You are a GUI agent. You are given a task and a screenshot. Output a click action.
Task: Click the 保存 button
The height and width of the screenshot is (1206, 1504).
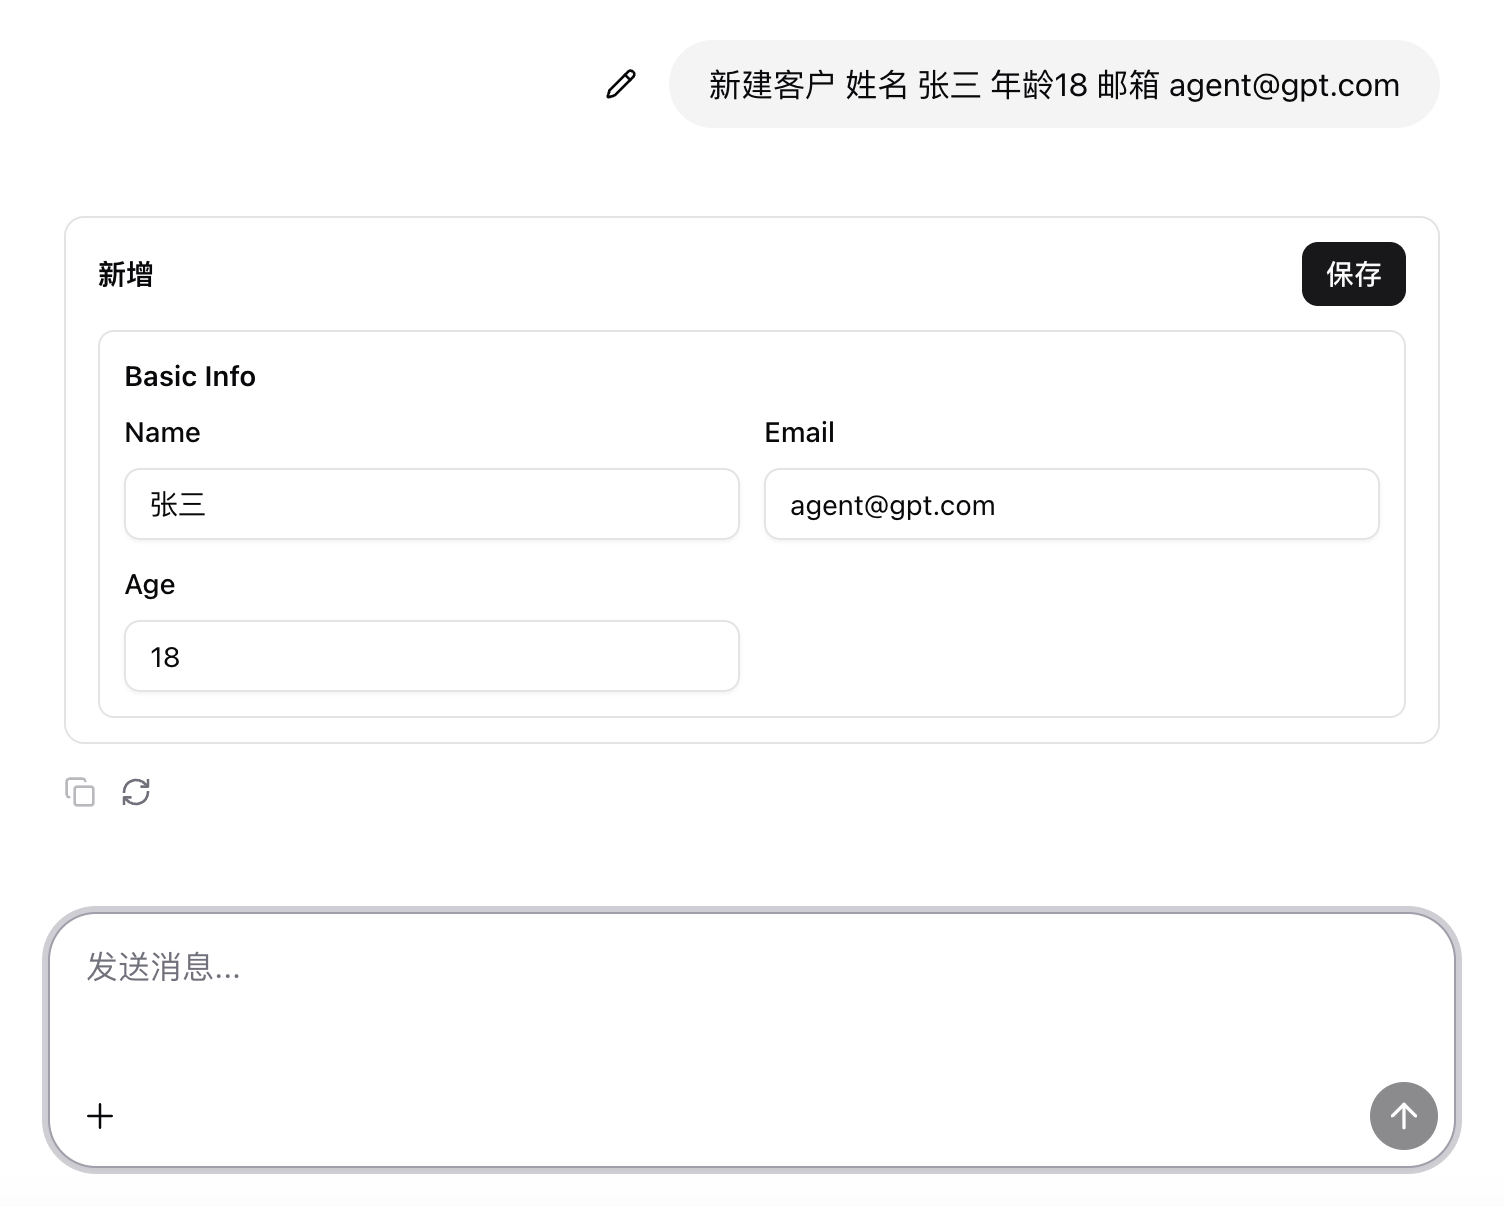pyautogui.click(x=1353, y=274)
